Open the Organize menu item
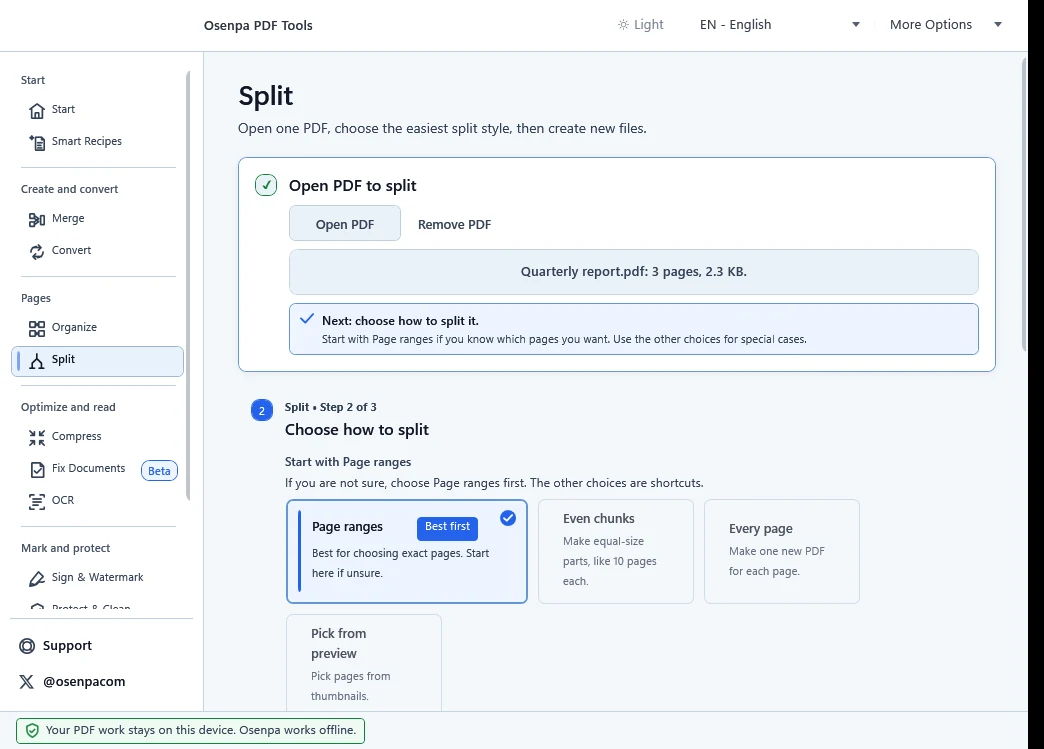Viewport: 1044px width, 749px height. [x=97, y=328]
